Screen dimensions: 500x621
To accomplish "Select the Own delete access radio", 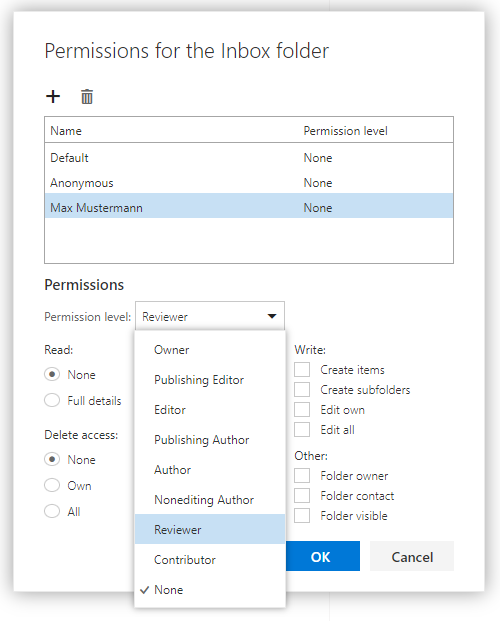I will tap(52, 485).
